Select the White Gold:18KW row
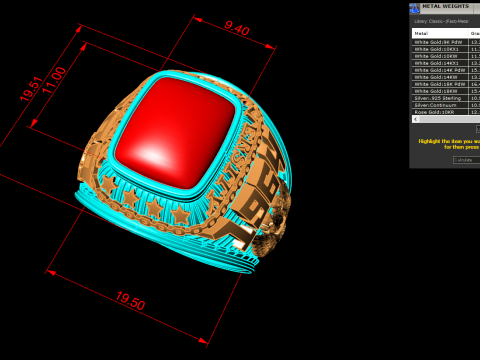 [x=446, y=91]
